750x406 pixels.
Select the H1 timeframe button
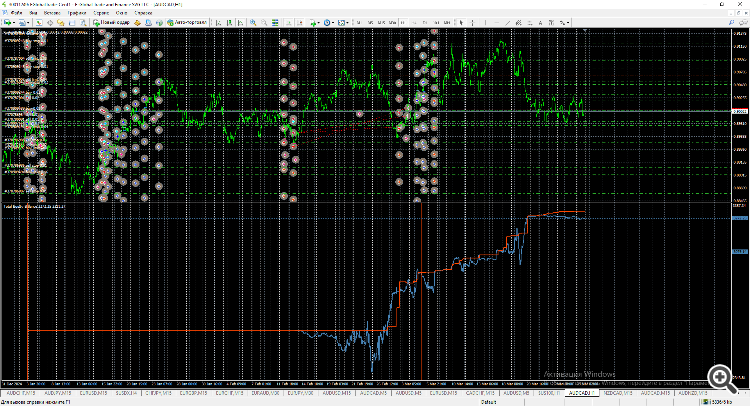click(403, 22)
